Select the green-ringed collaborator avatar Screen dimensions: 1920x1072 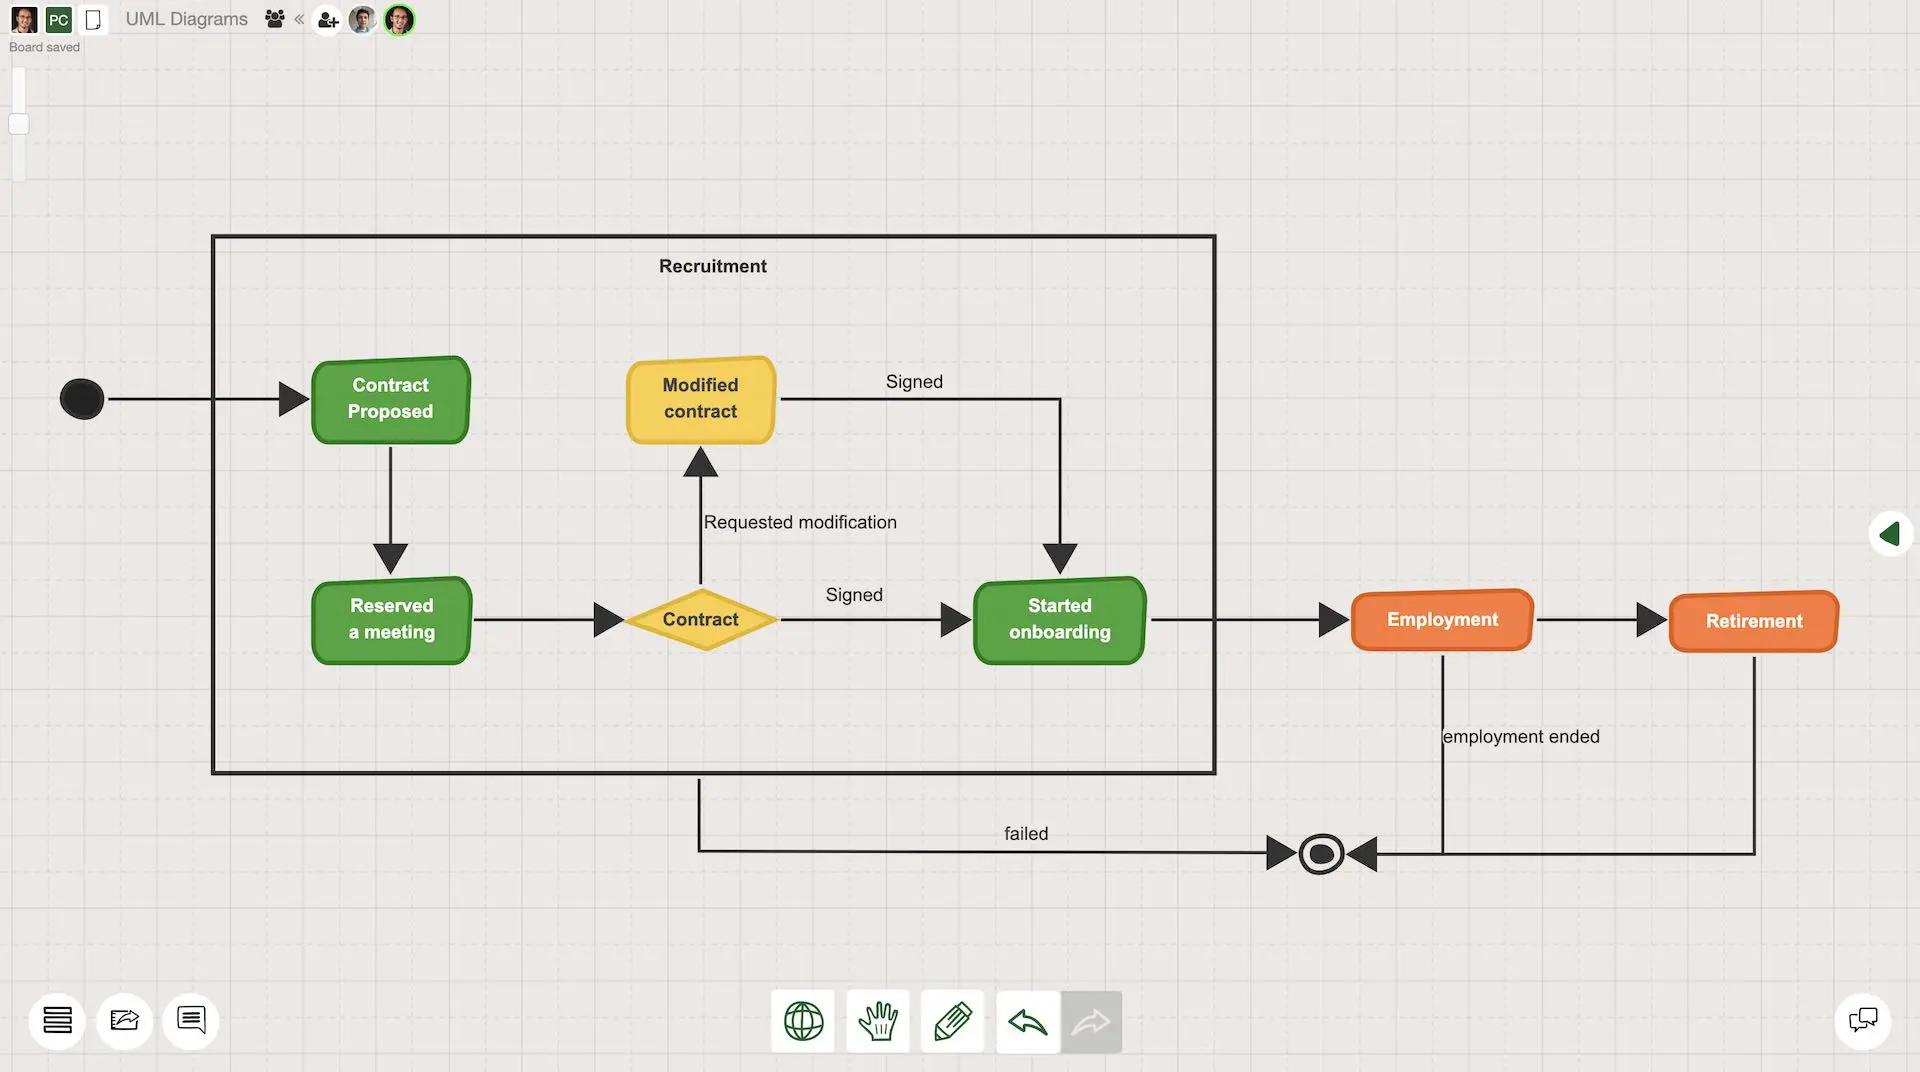tap(399, 19)
